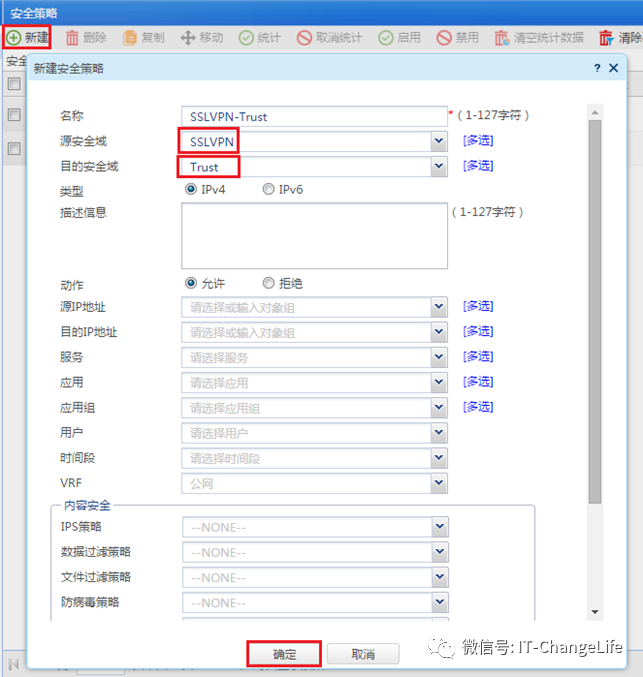Click the 新建 (New) toolbar button
The width and height of the screenshot is (643, 677).
27,38
